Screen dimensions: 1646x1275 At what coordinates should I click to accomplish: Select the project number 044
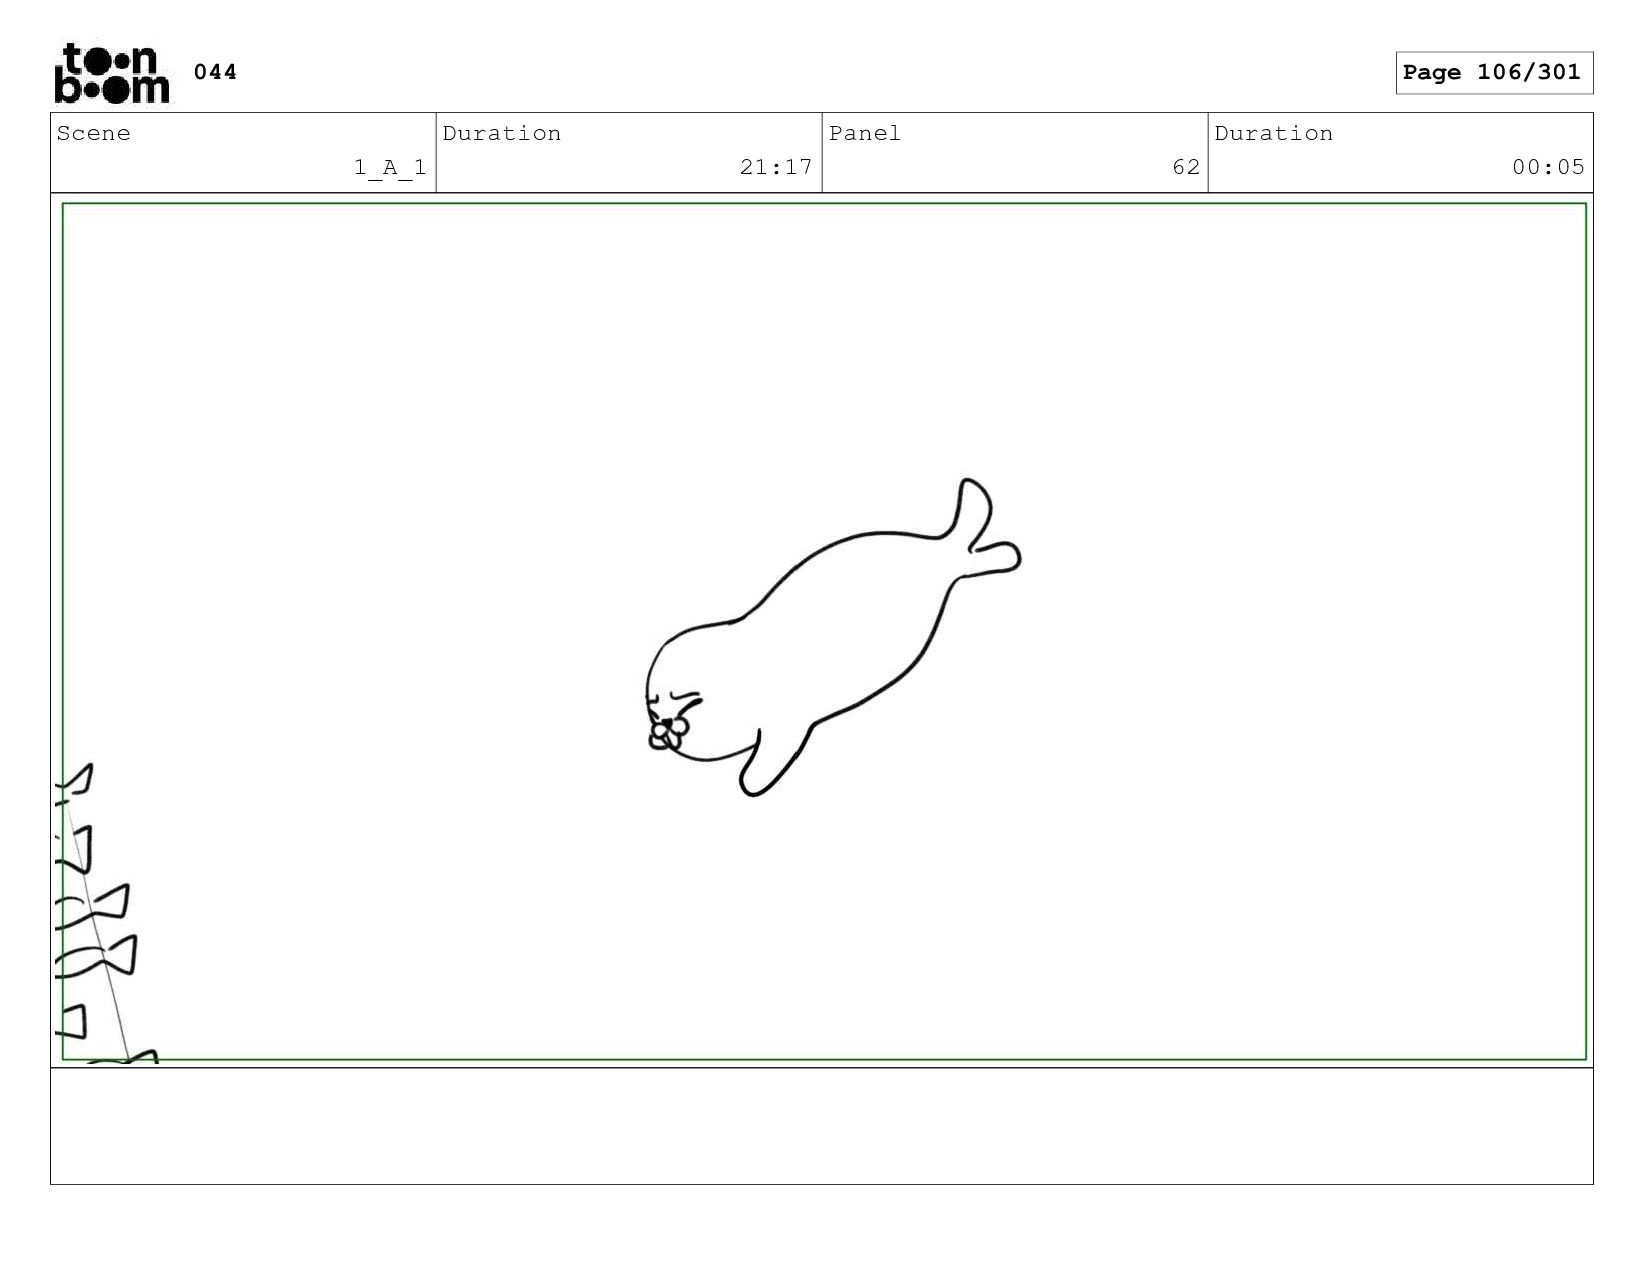pos(215,72)
